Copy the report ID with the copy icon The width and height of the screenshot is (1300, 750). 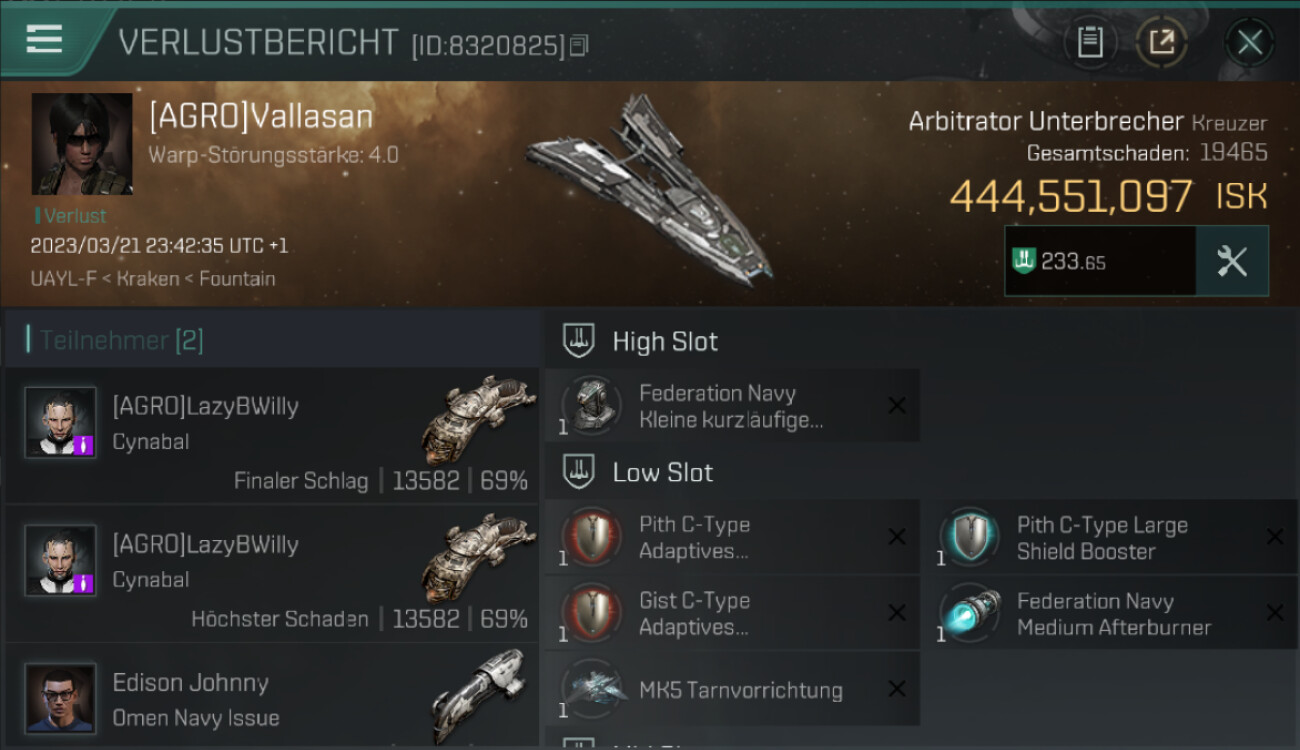pyautogui.click(x=579, y=45)
